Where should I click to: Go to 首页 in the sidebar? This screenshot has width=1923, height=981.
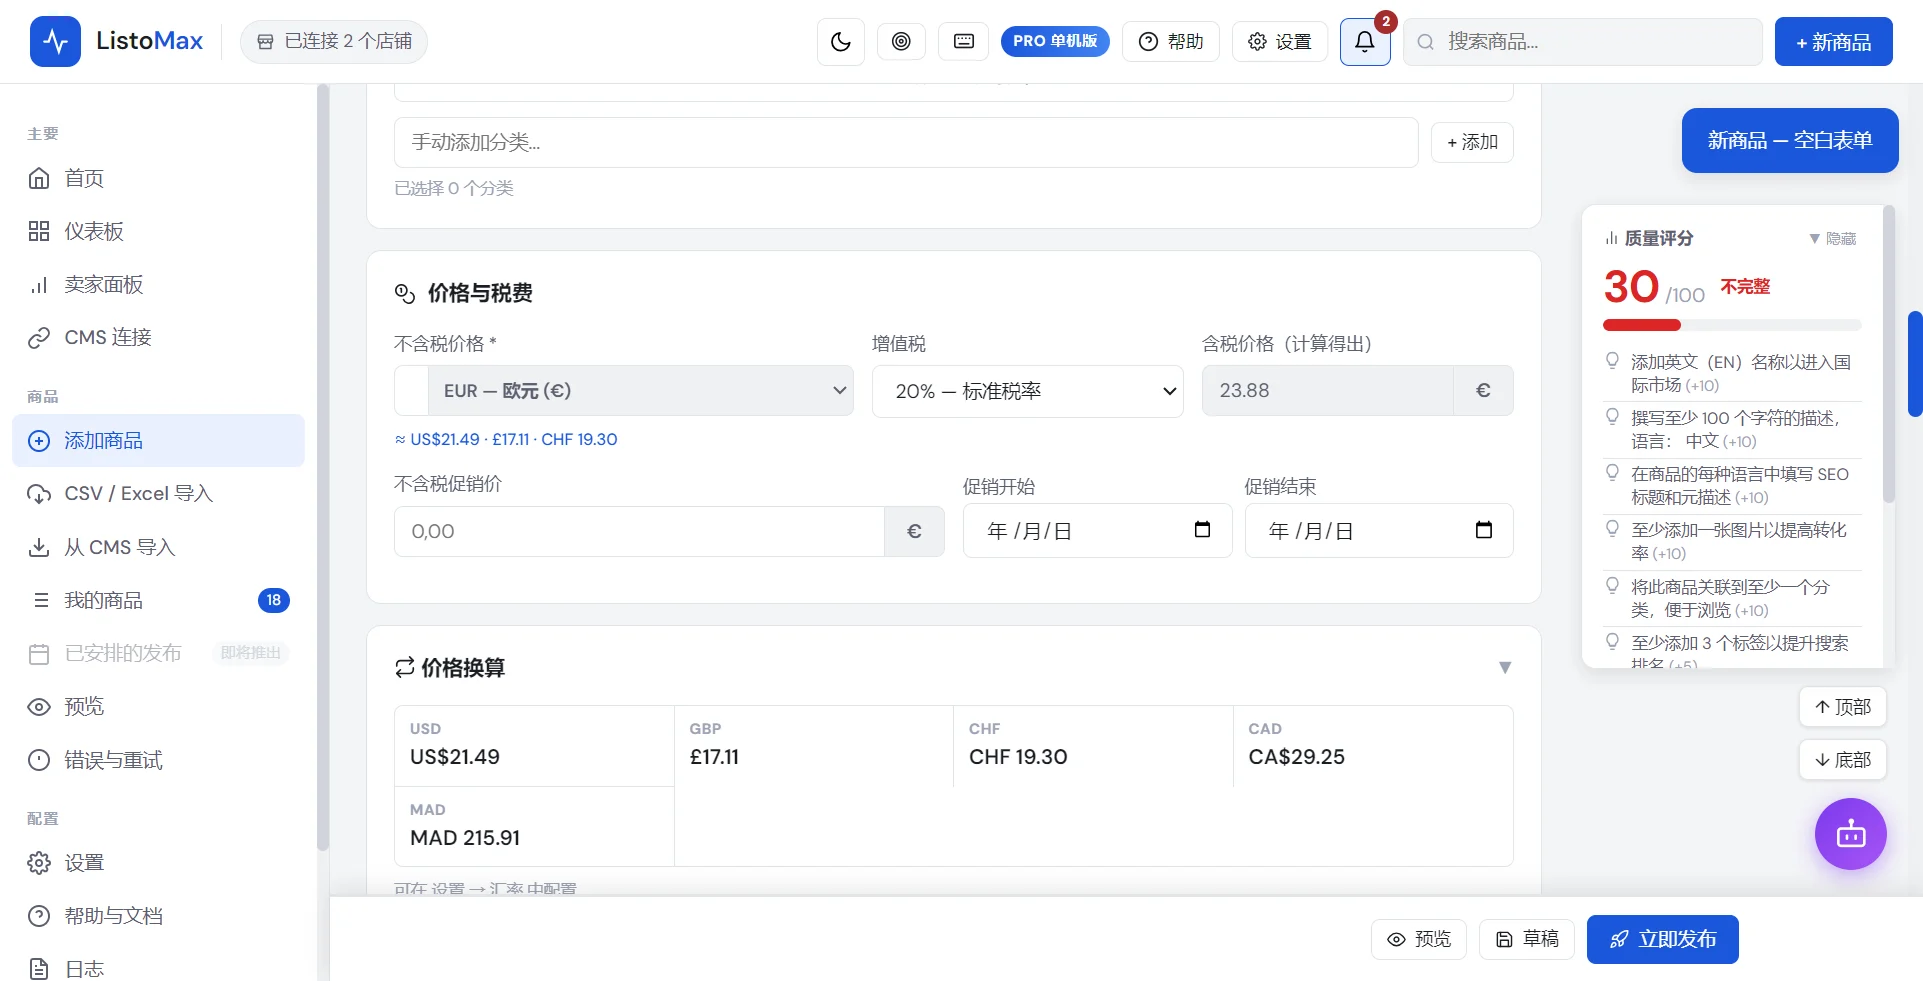click(x=158, y=178)
